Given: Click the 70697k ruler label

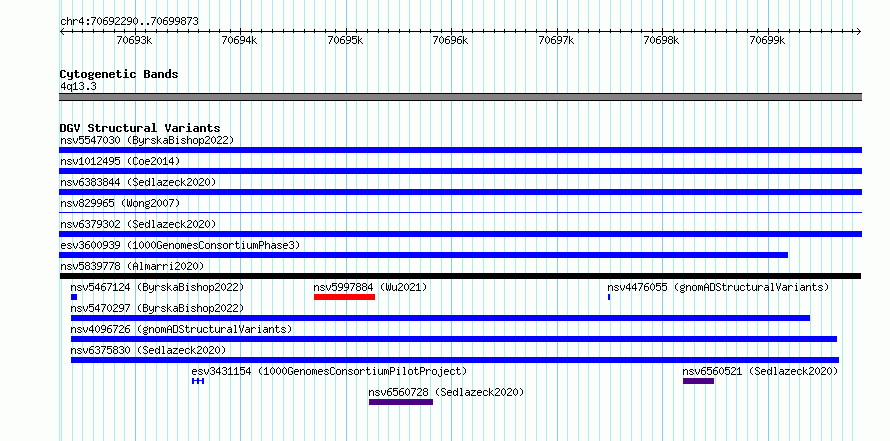Looking at the screenshot, I should click(x=556, y=40).
